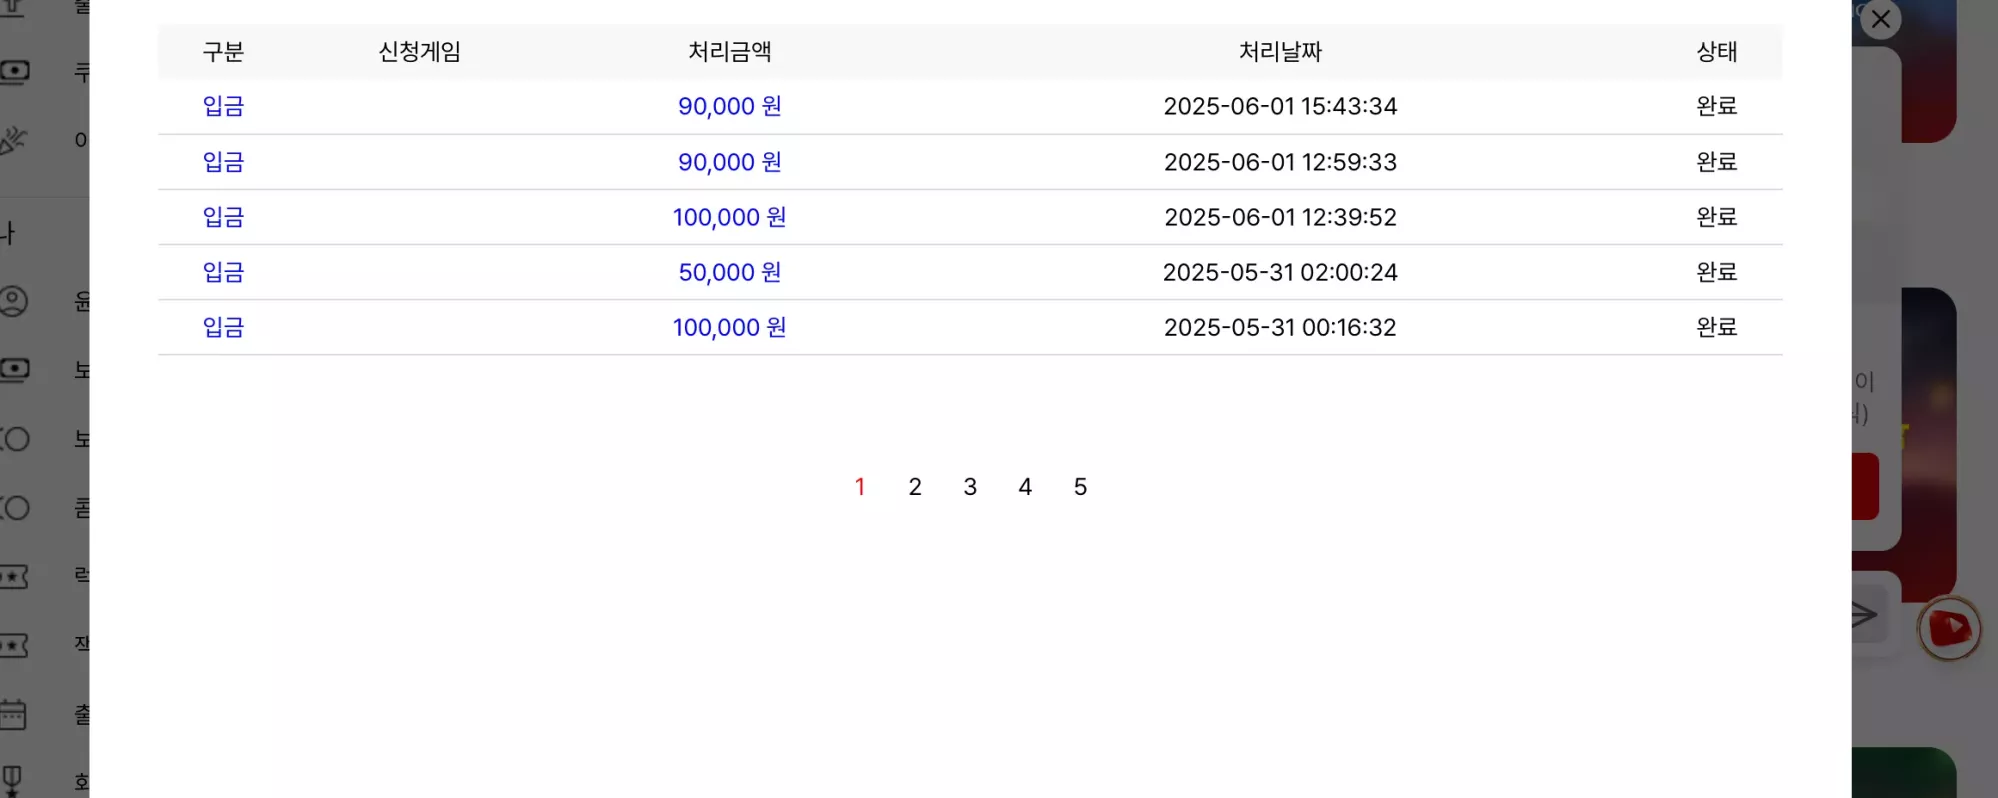This screenshot has width=1998, height=798.
Task: Close the transaction history popup
Action: click(1880, 19)
